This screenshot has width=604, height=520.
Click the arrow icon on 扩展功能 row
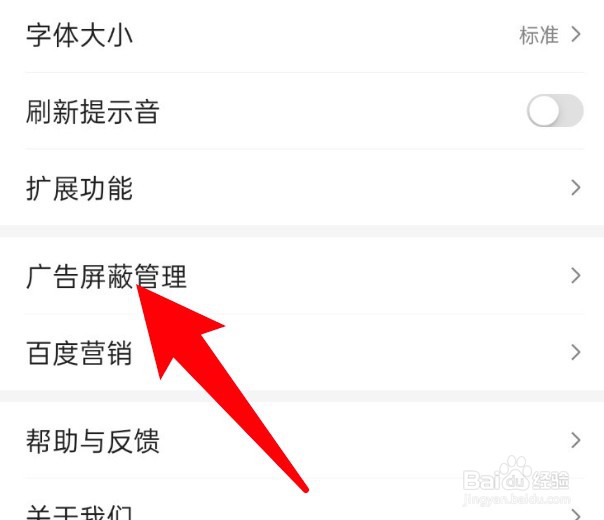(x=576, y=188)
